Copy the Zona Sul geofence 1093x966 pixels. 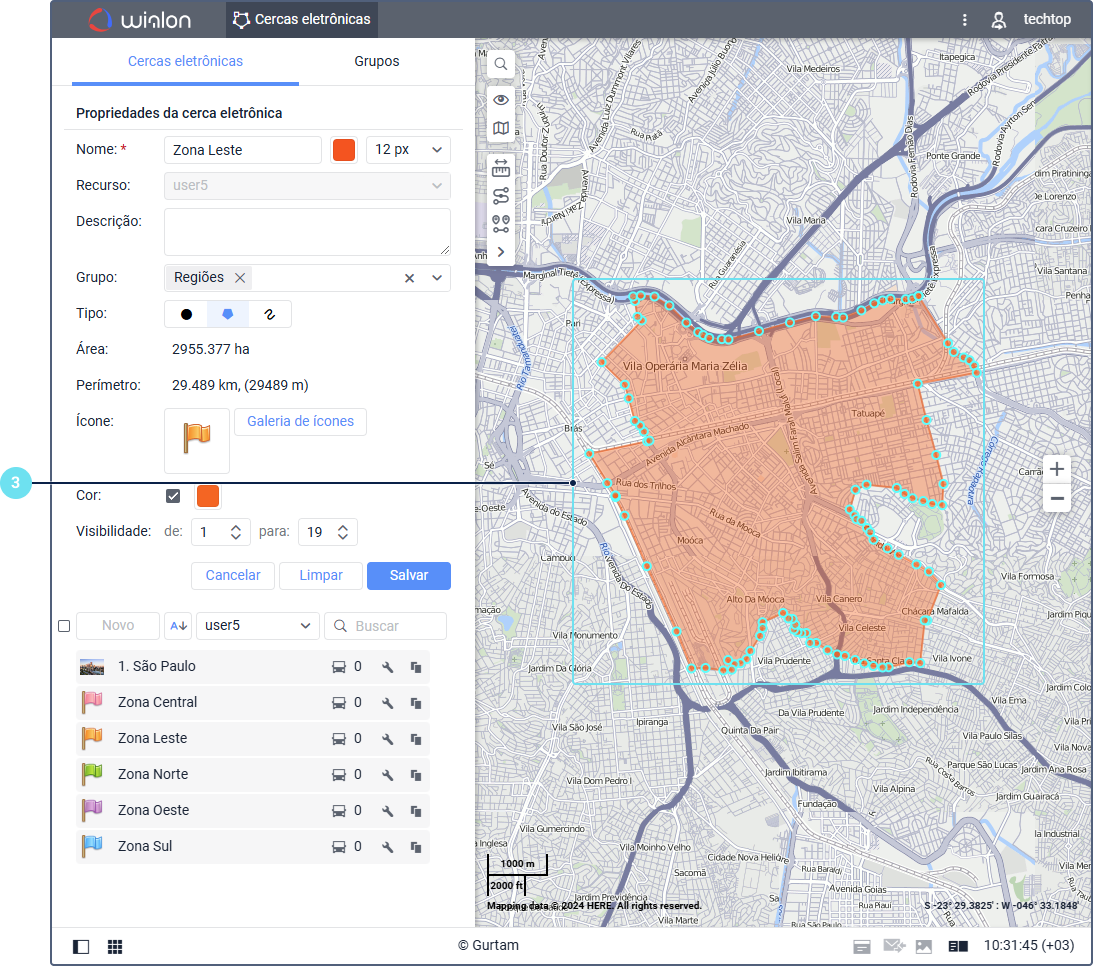(x=415, y=847)
